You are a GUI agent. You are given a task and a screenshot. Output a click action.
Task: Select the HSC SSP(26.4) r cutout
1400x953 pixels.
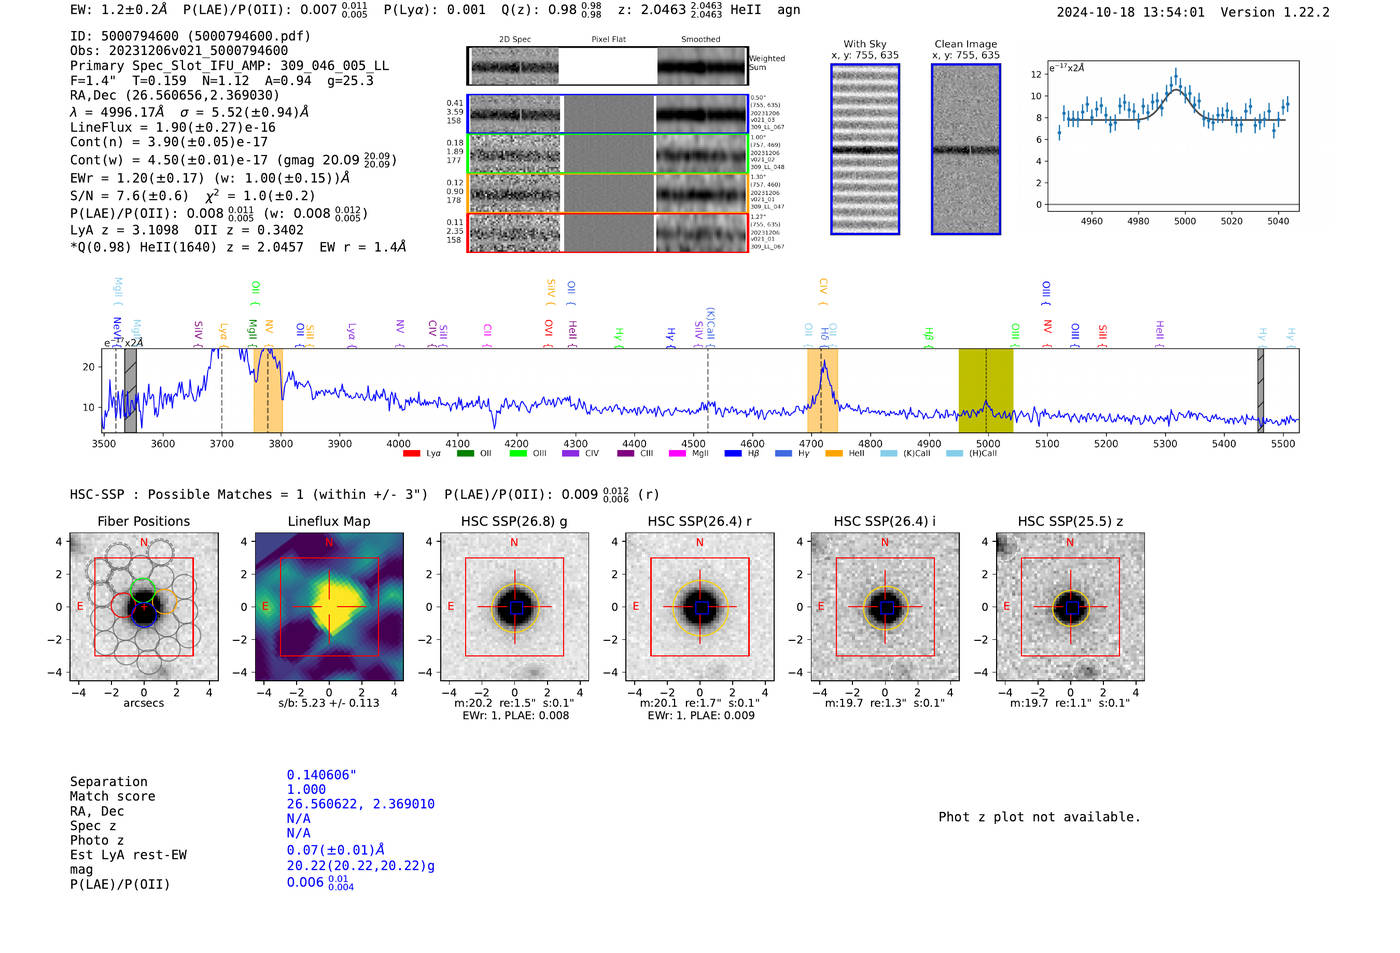(700, 607)
